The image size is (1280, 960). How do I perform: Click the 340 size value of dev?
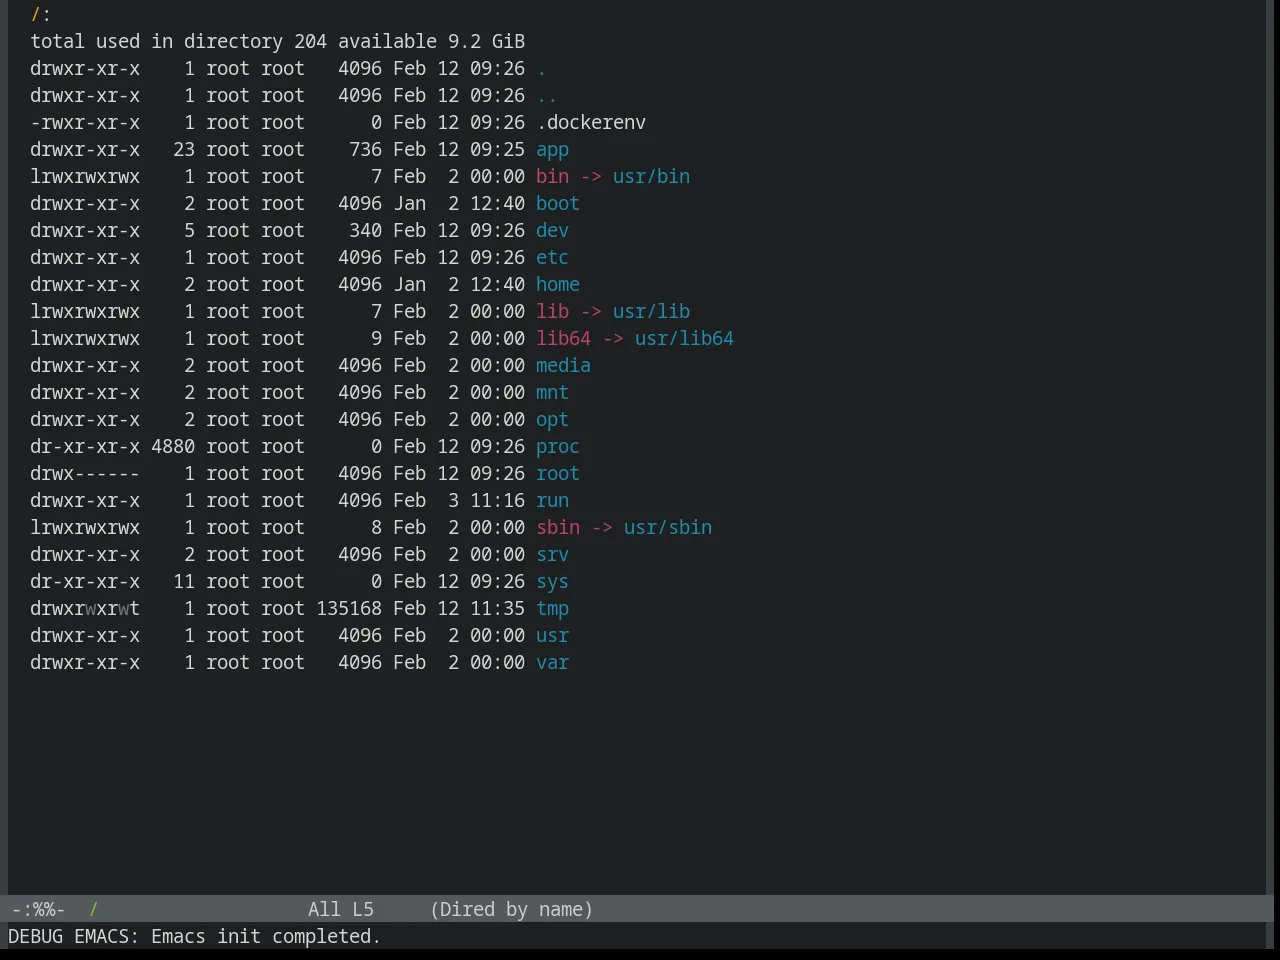[x=365, y=231]
